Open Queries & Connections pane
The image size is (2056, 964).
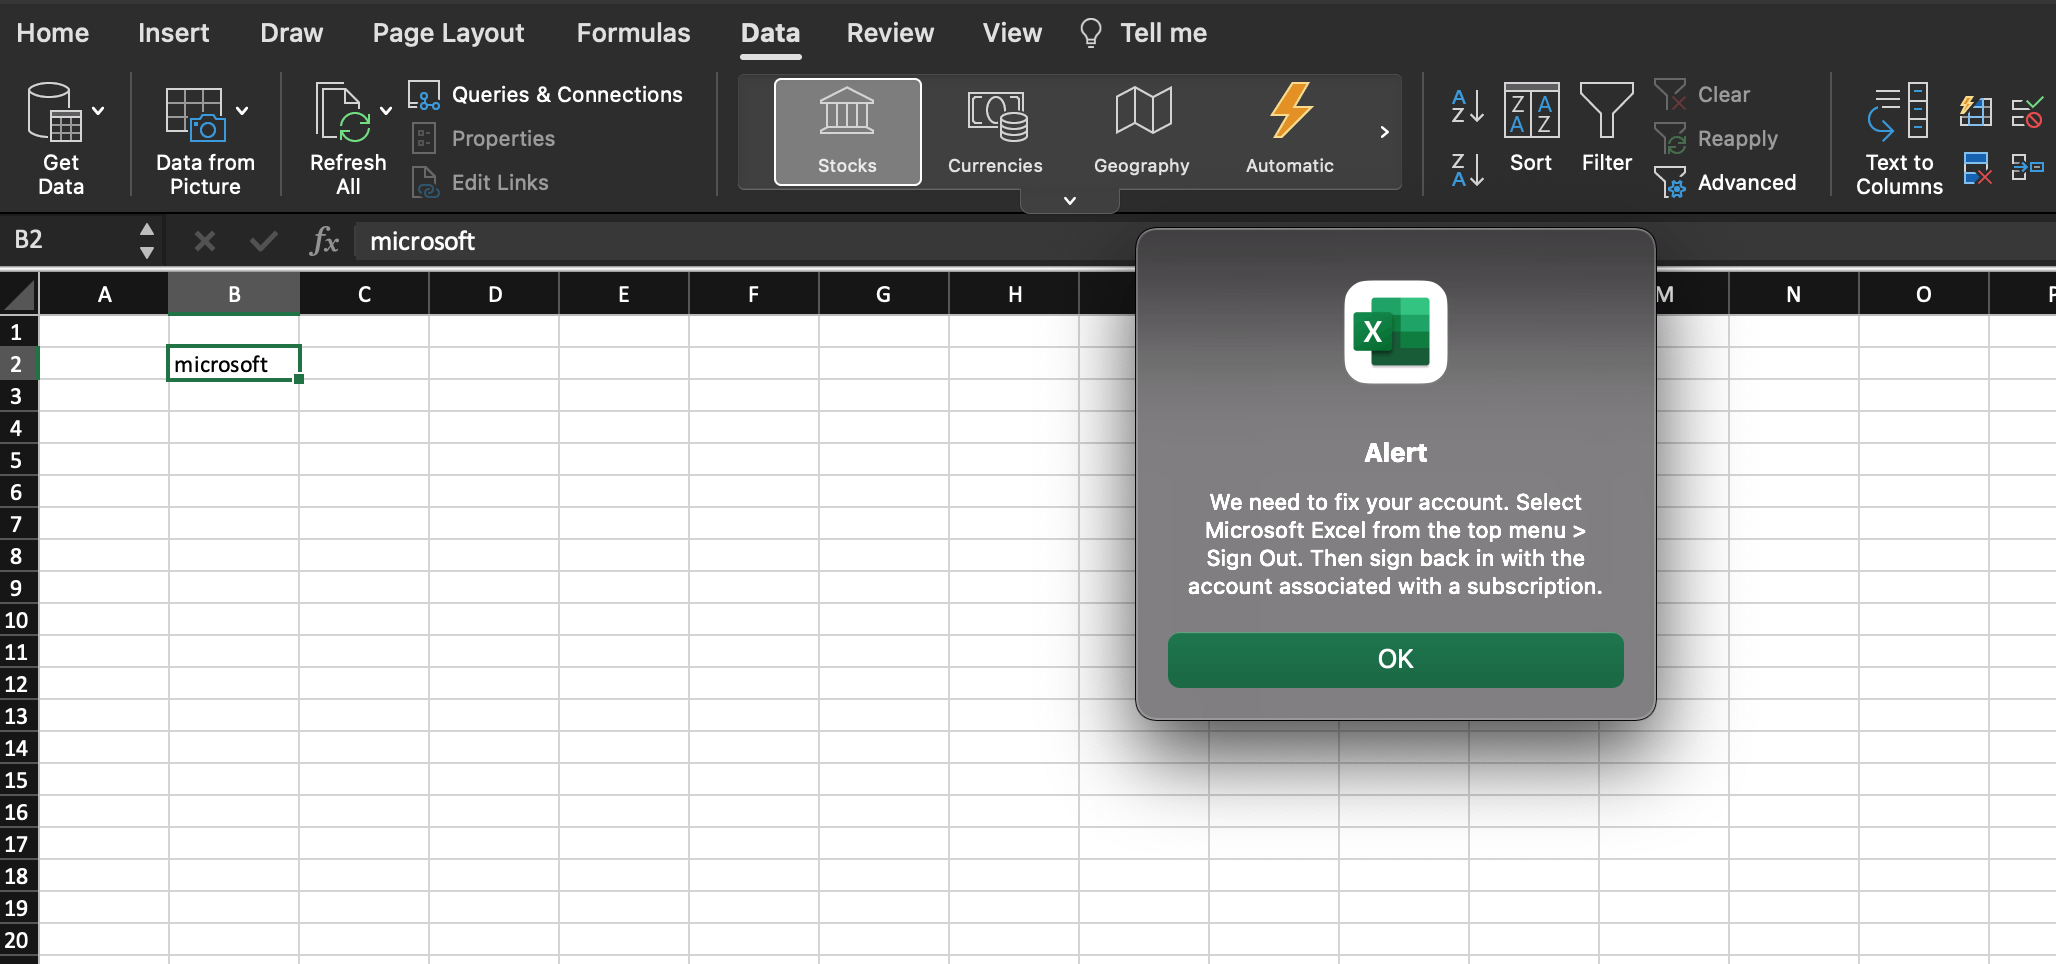click(x=546, y=95)
